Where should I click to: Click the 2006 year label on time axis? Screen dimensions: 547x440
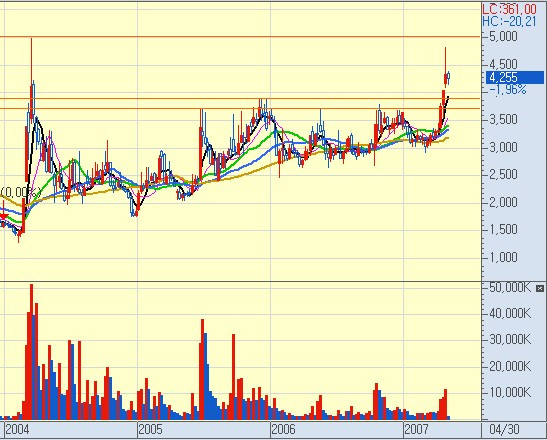pos(283,429)
